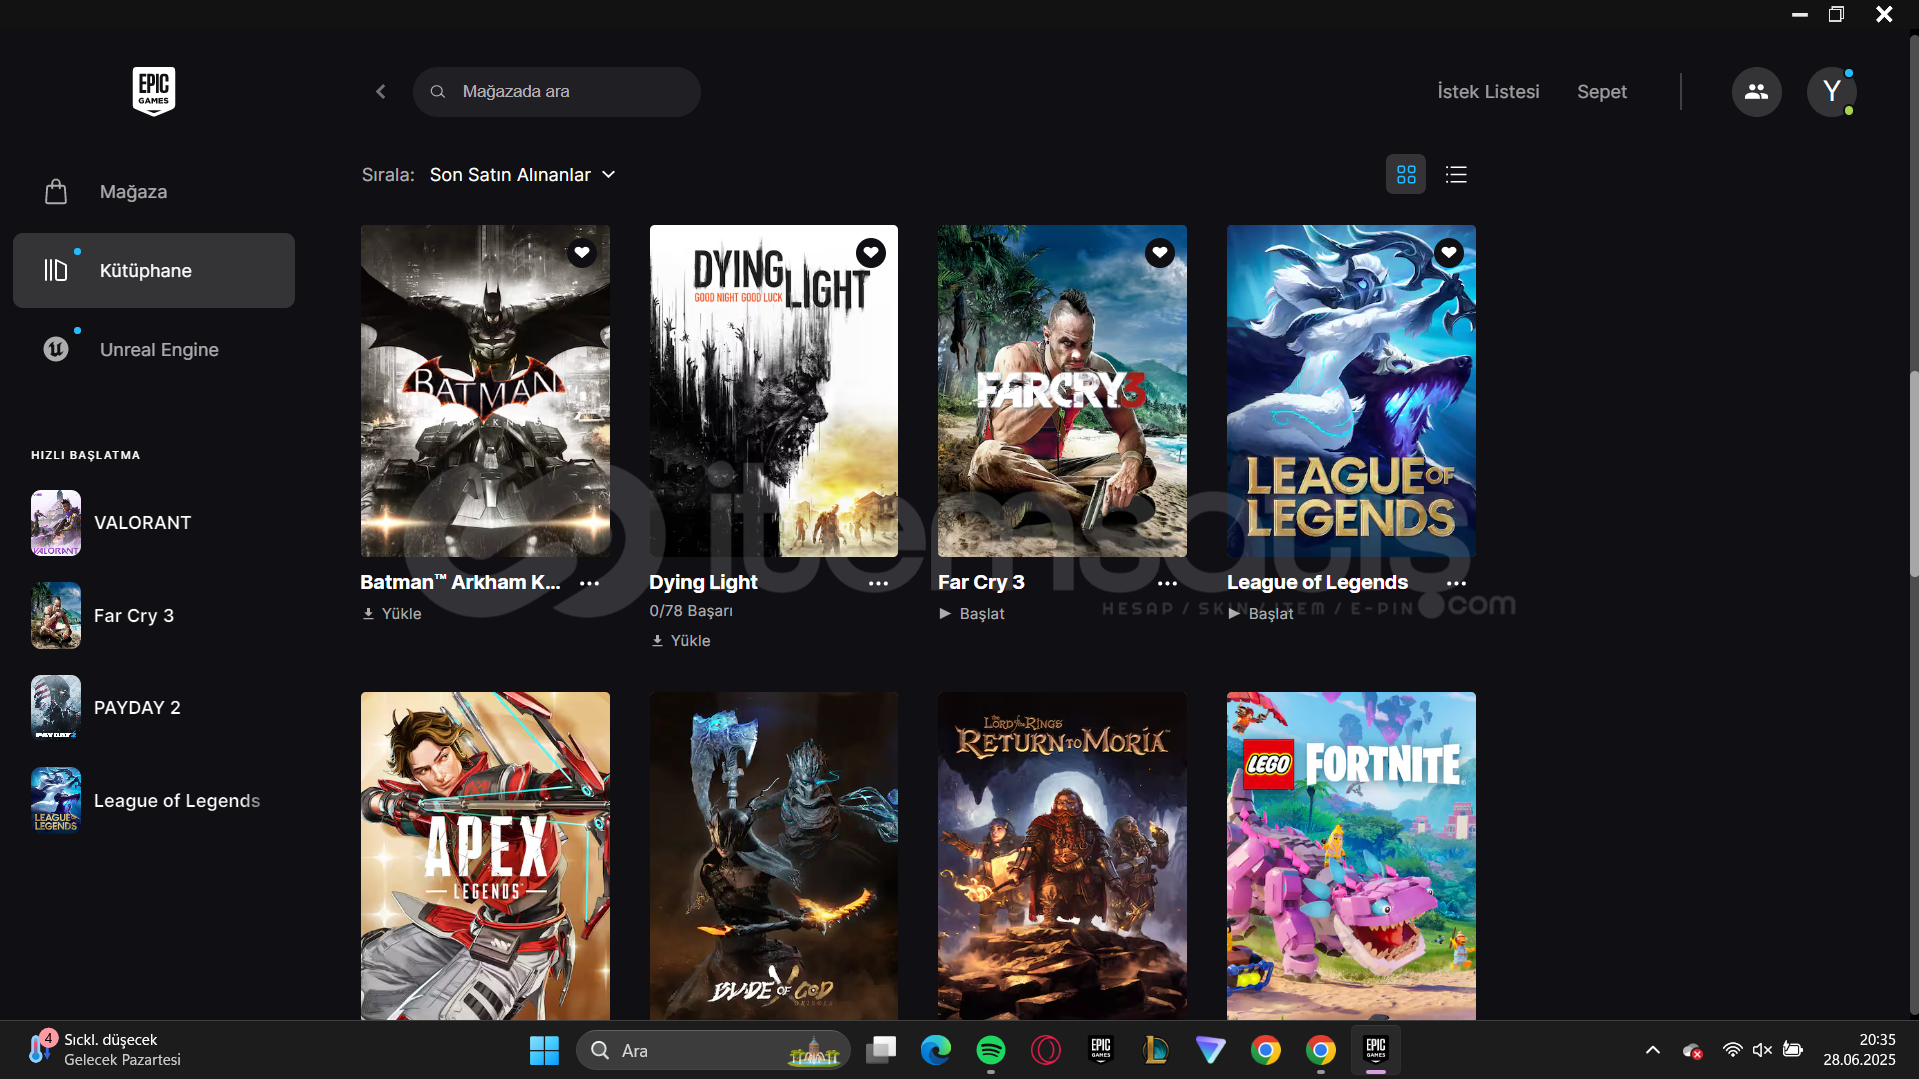Toggle favorite heart on Dying Light
This screenshot has height=1079, width=1919.
[x=871, y=253]
